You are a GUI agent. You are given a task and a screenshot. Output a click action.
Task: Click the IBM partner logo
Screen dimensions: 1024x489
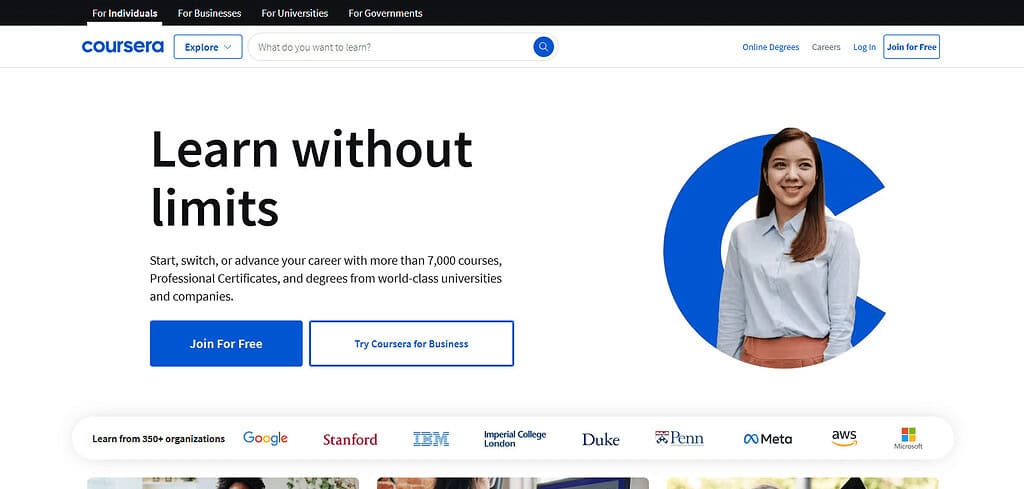[x=431, y=439]
